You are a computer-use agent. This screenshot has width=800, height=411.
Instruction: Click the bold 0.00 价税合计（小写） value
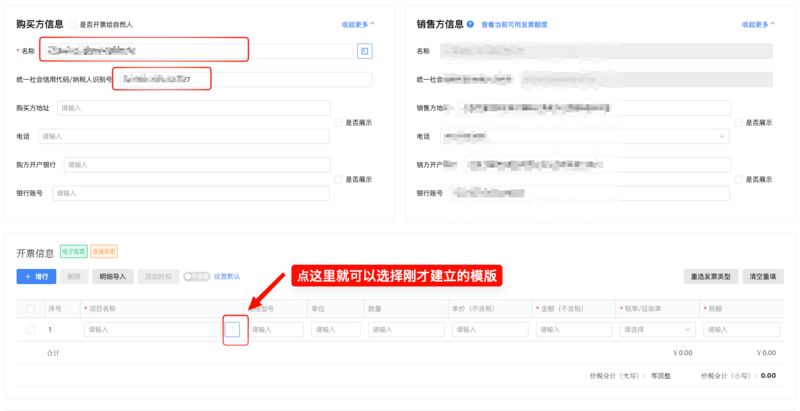pyautogui.click(x=768, y=375)
